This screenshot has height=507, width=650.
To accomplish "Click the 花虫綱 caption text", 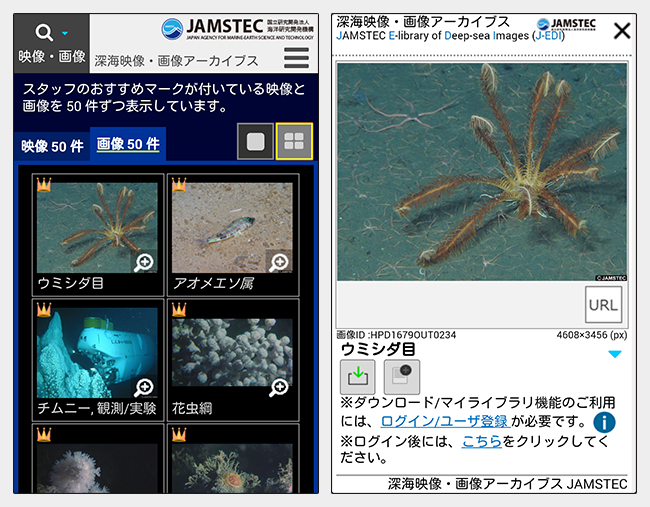I will (192, 408).
